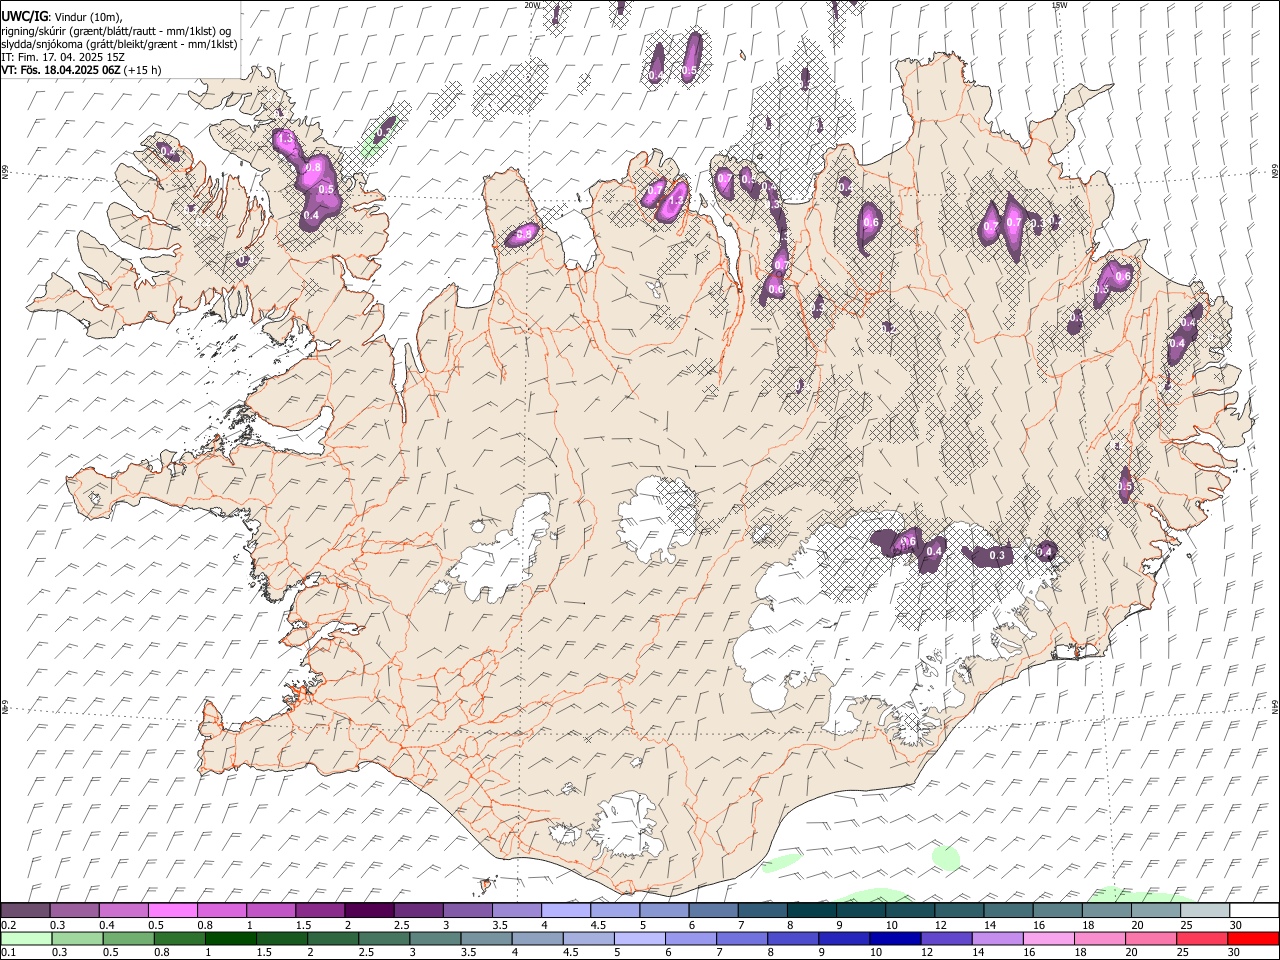The width and height of the screenshot is (1280, 960).
Task: Pick the light pink swatch marked 16 in the rain scale
Action: coord(1048,938)
